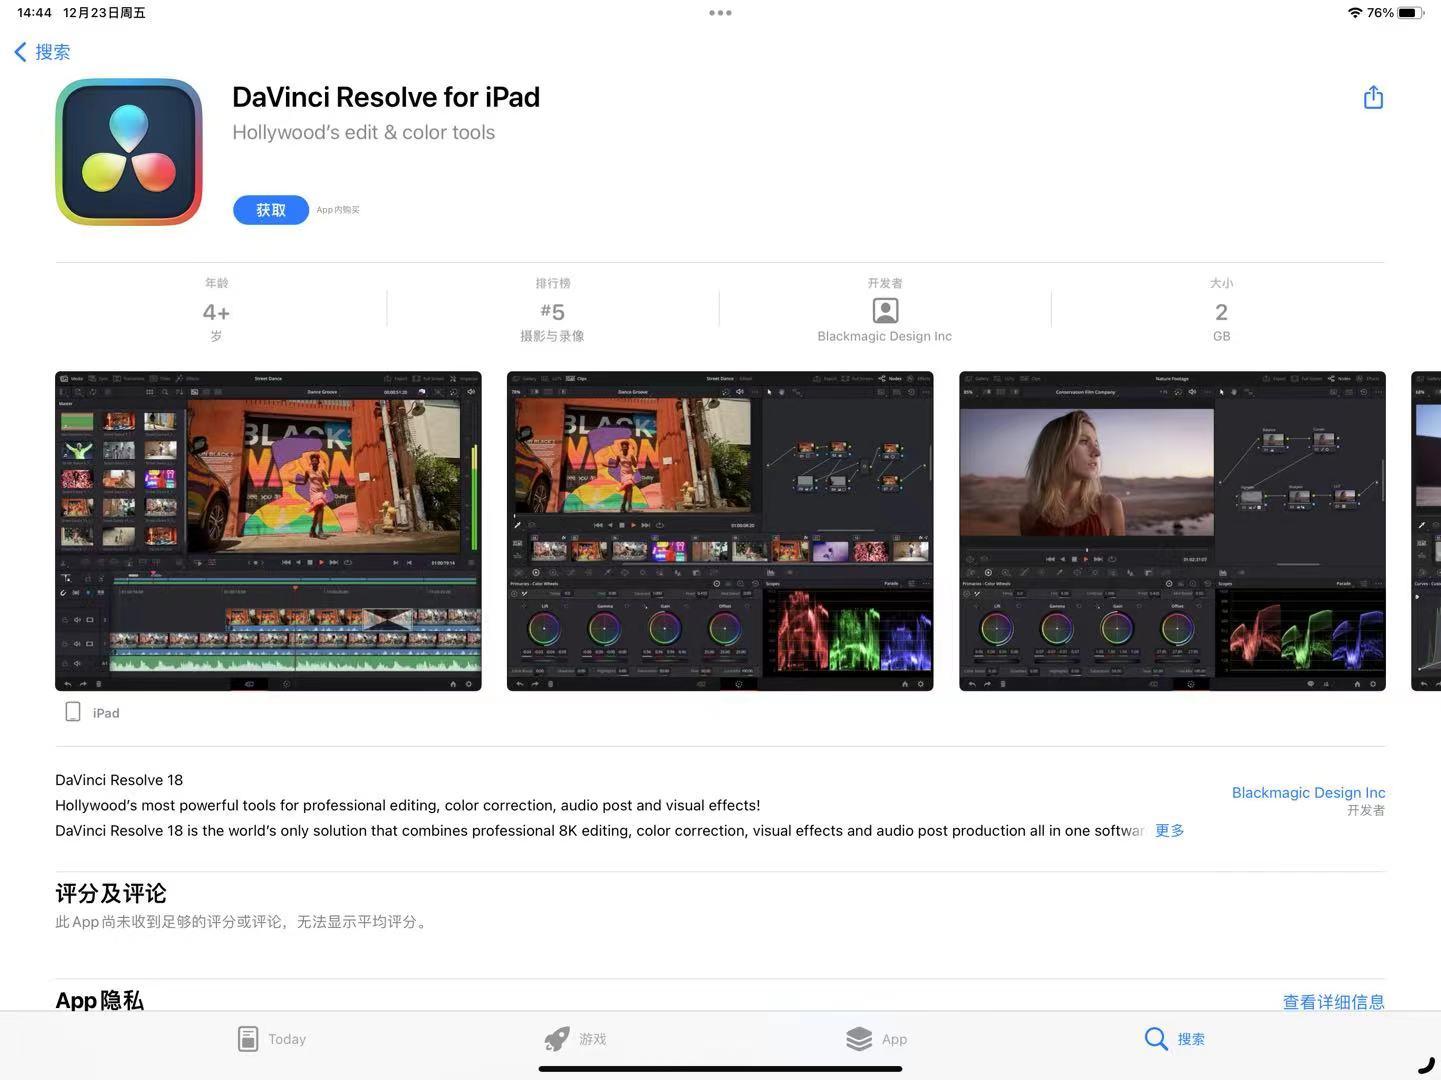
Task: Tap the 获取 download button
Action: [x=270, y=209]
